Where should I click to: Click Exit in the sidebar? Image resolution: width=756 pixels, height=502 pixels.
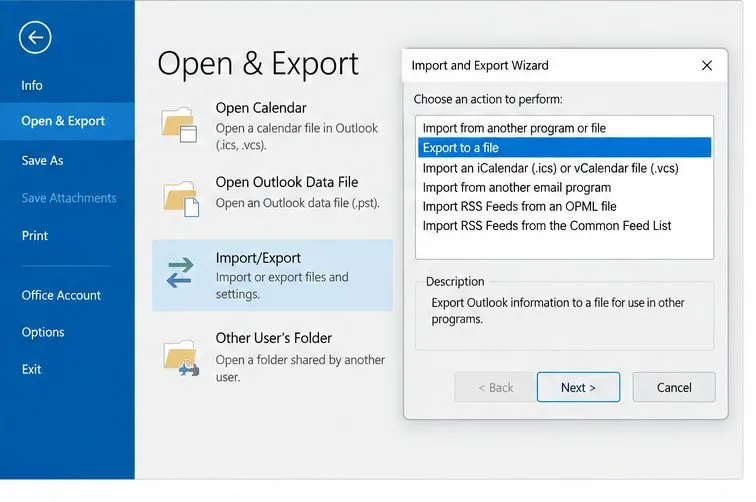(31, 369)
